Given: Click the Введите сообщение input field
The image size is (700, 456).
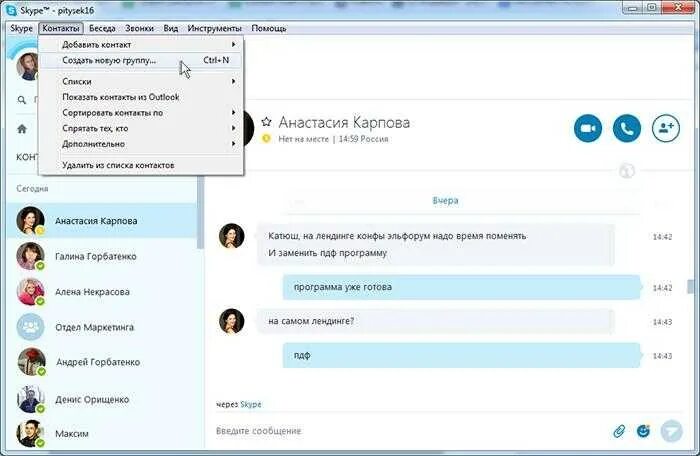Looking at the screenshot, I should (411, 431).
